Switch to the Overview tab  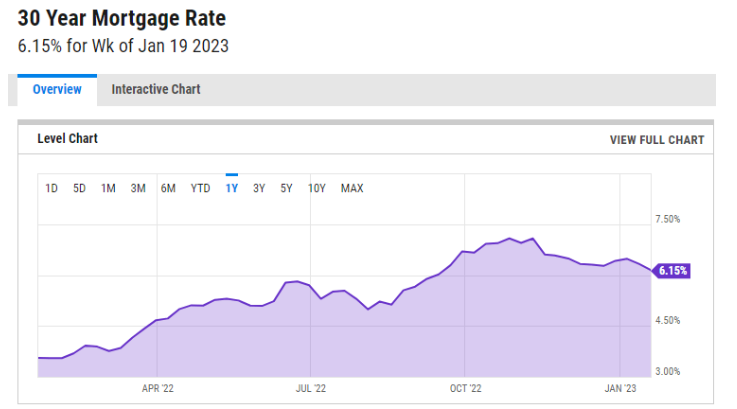[x=57, y=89]
